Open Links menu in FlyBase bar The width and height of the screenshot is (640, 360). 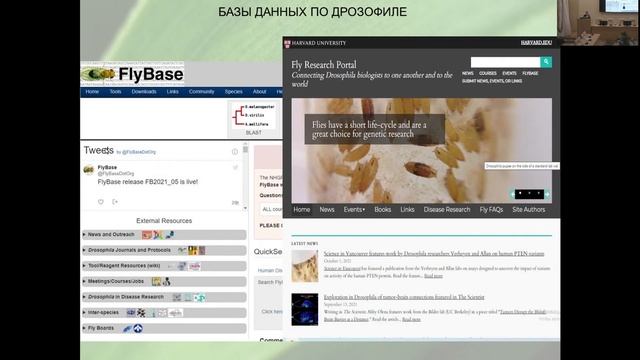tap(172, 92)
